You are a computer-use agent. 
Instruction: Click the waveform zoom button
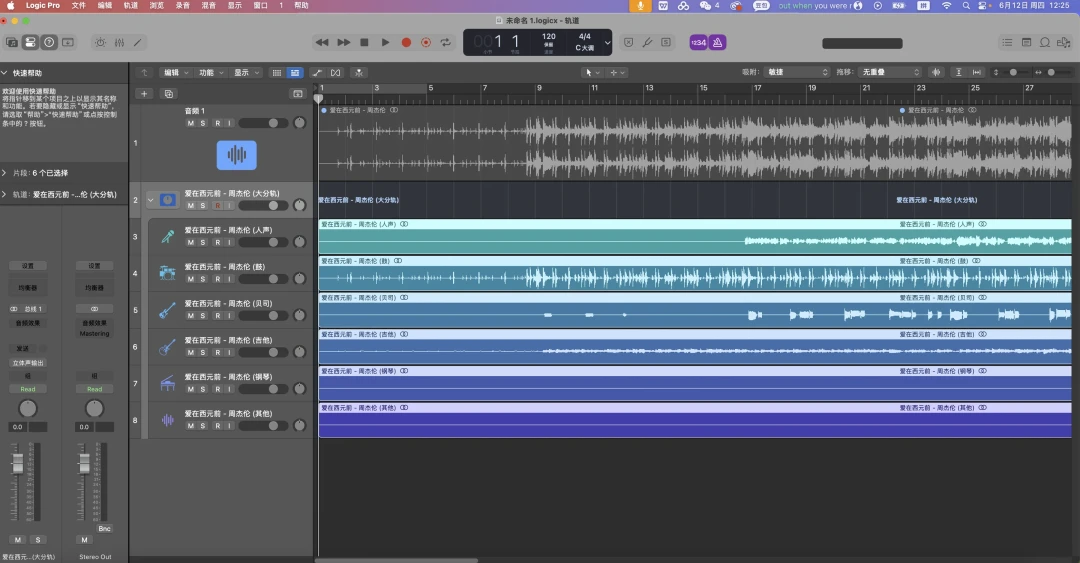tap(936, 72)
